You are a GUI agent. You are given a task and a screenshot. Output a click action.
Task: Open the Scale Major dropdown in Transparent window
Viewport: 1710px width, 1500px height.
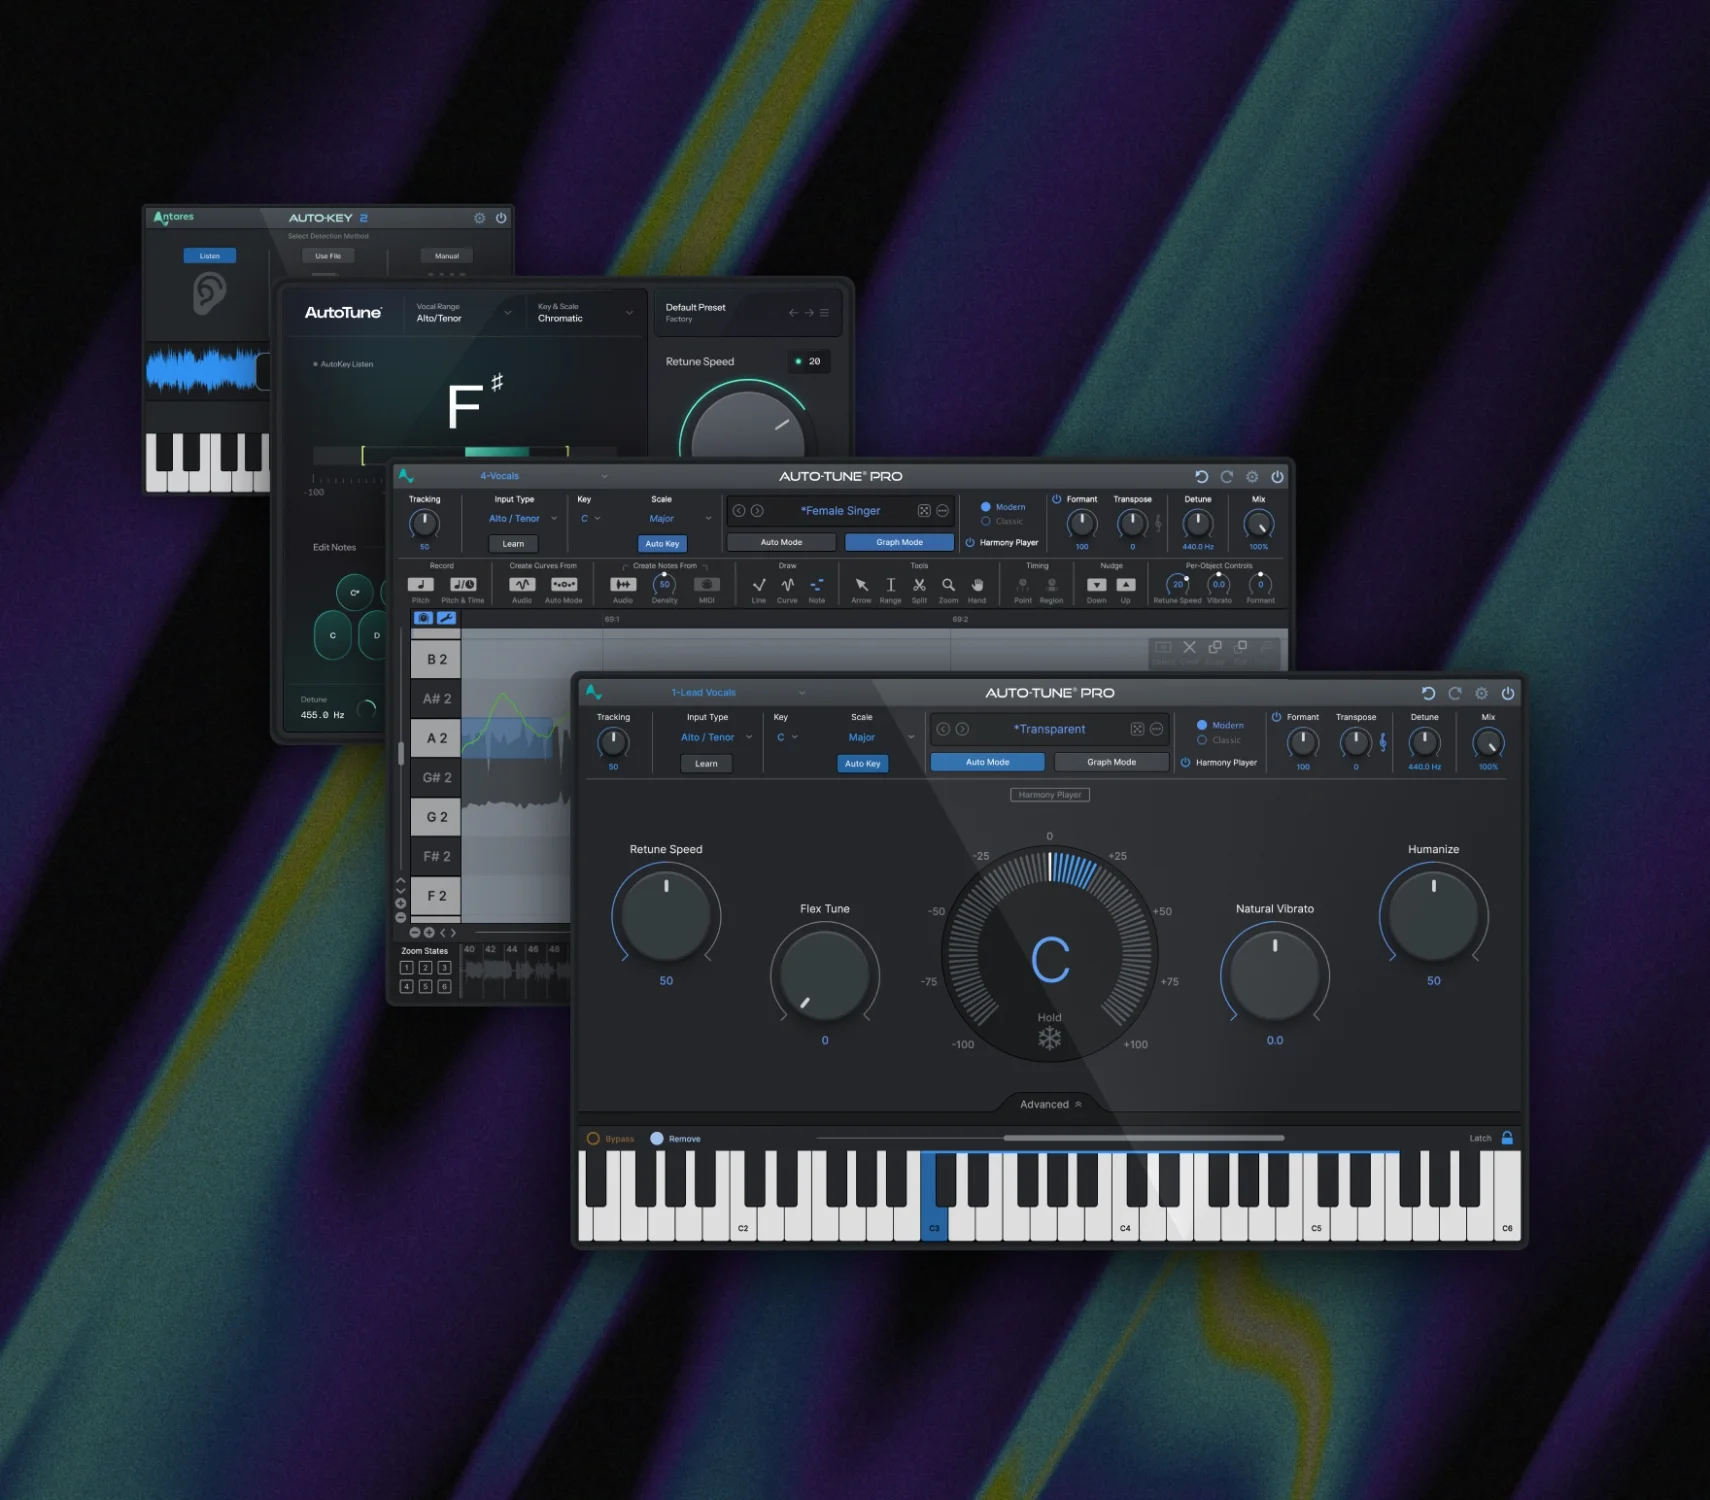(x=880, y=737)
